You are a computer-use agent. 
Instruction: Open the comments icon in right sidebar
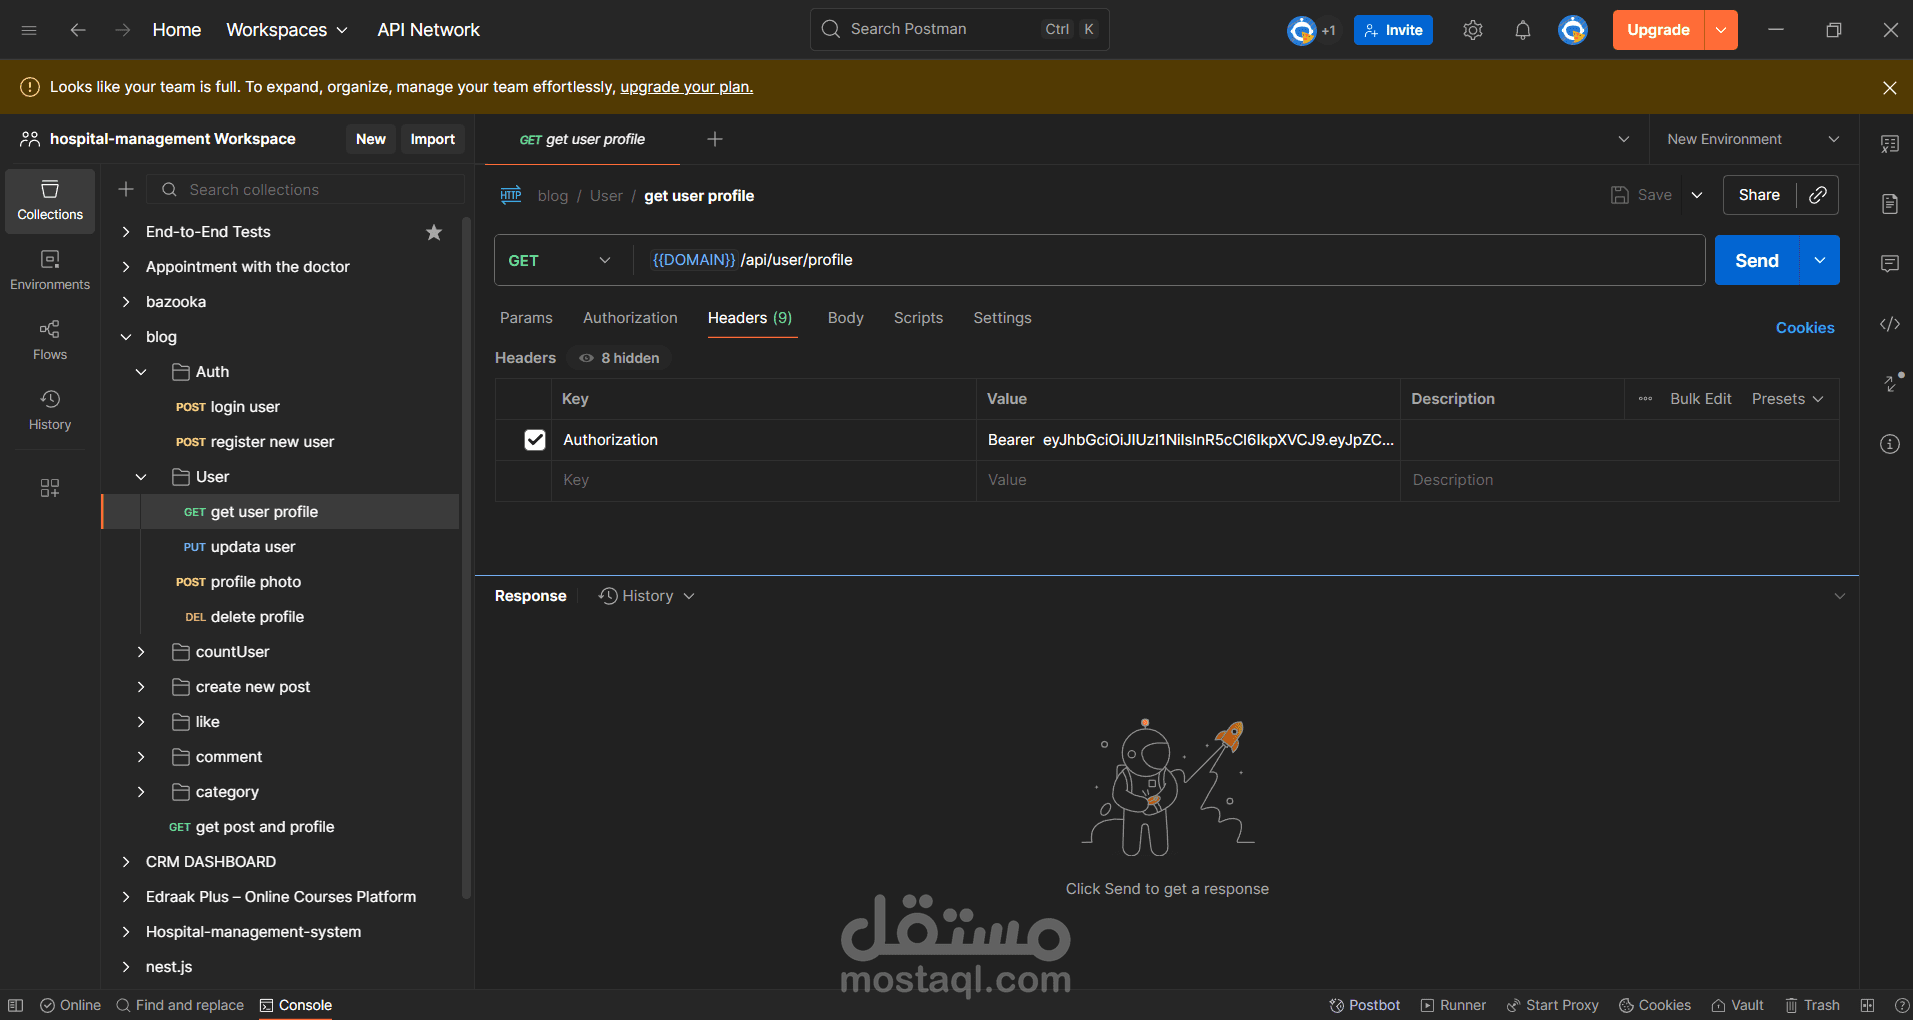1889,264
